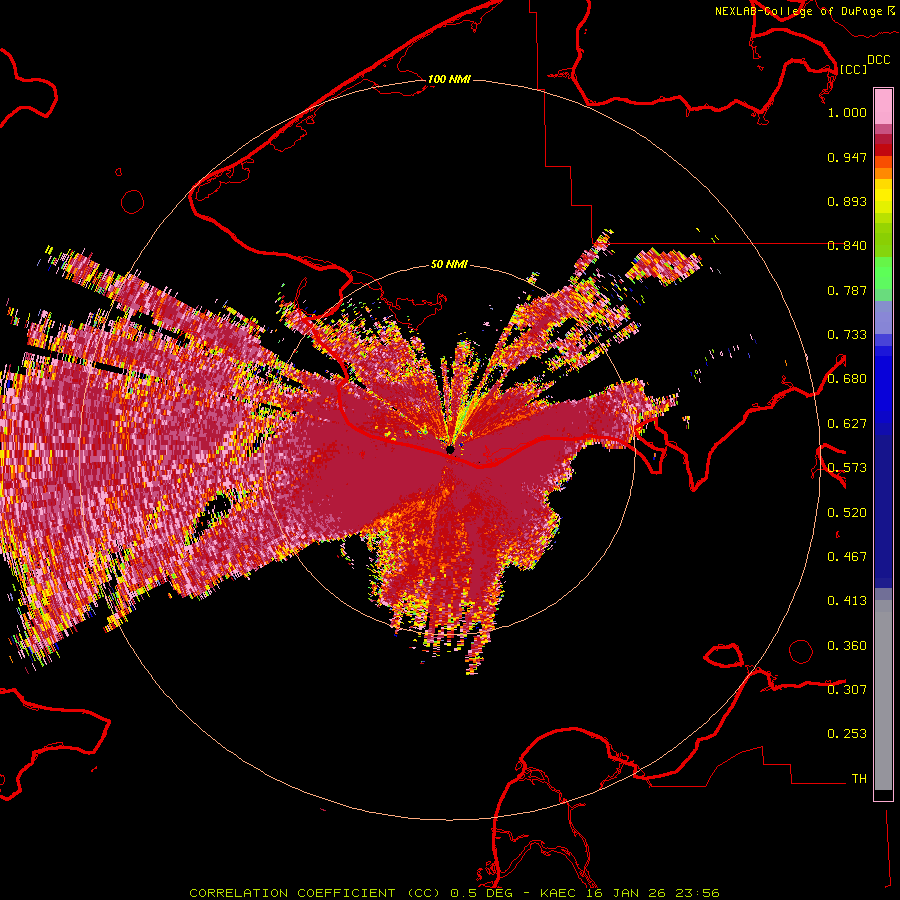Click the black radar site dot at center
900x900 pixels.
[x=450, y=449]
